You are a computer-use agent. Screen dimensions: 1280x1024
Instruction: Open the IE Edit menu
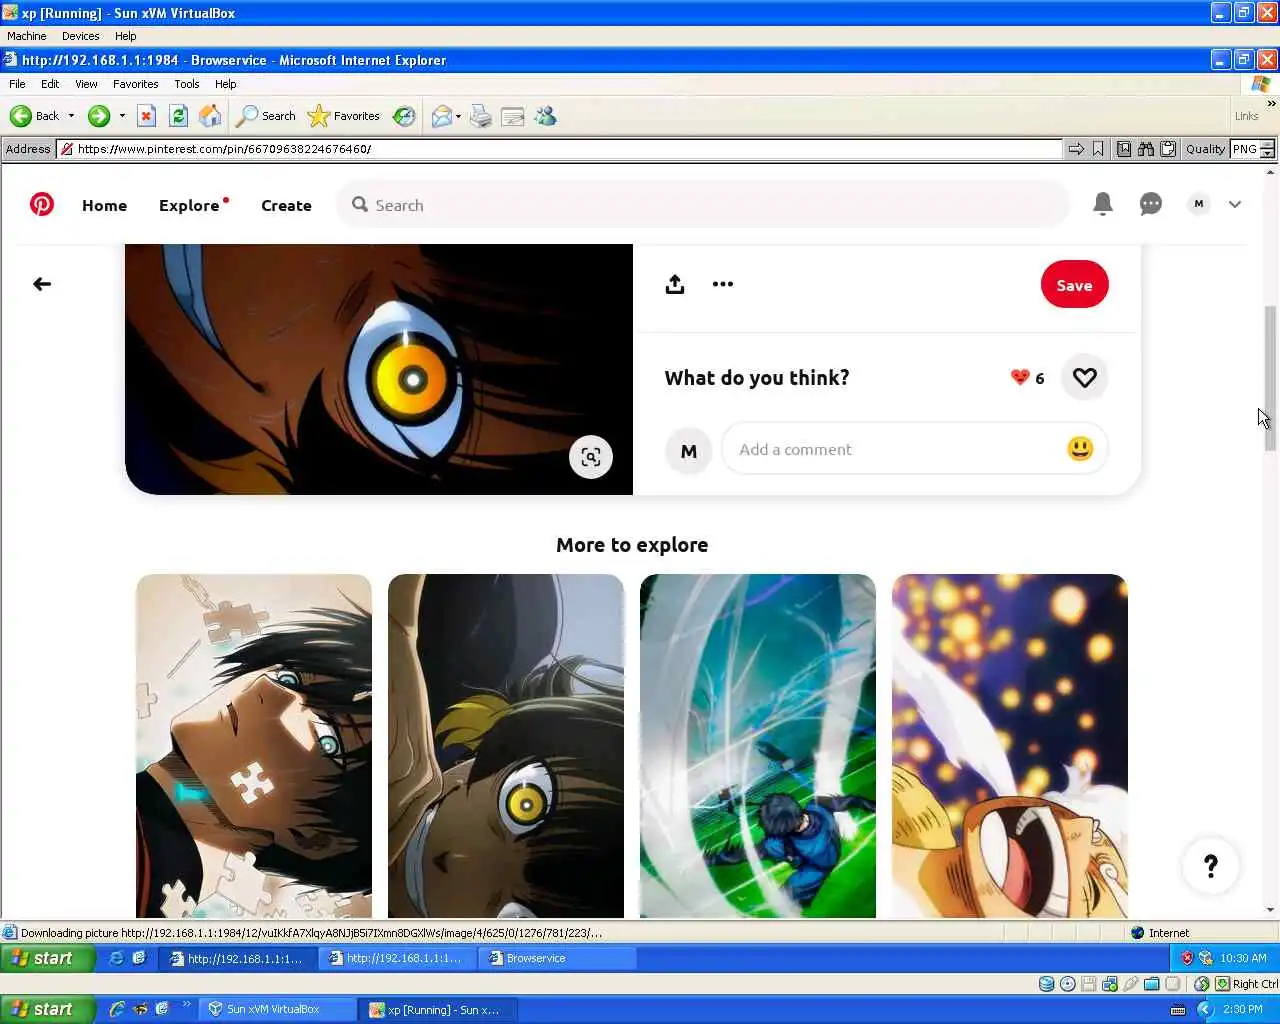click(50, 84)
